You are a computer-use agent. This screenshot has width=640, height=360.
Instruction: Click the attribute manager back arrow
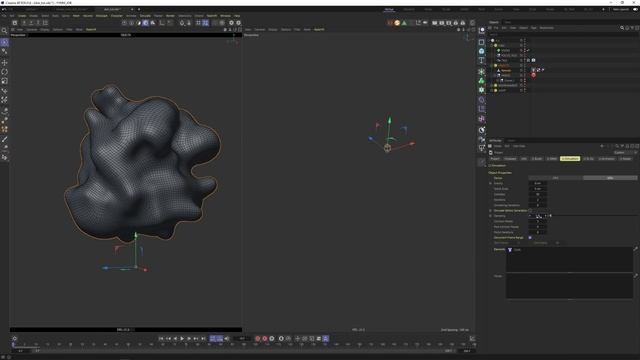602,146
